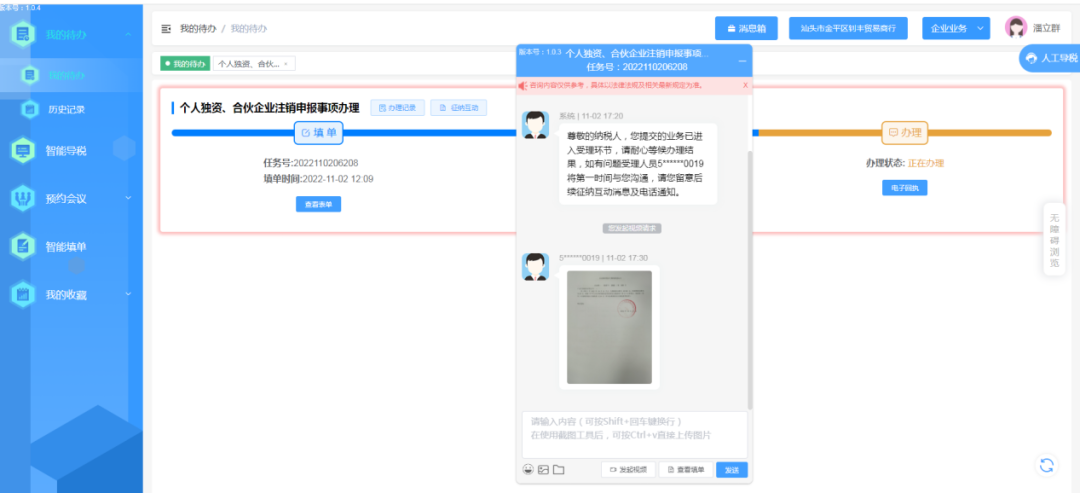
Task: Dismiss the red advisory notice banner
Action: (x=745, y=85)
